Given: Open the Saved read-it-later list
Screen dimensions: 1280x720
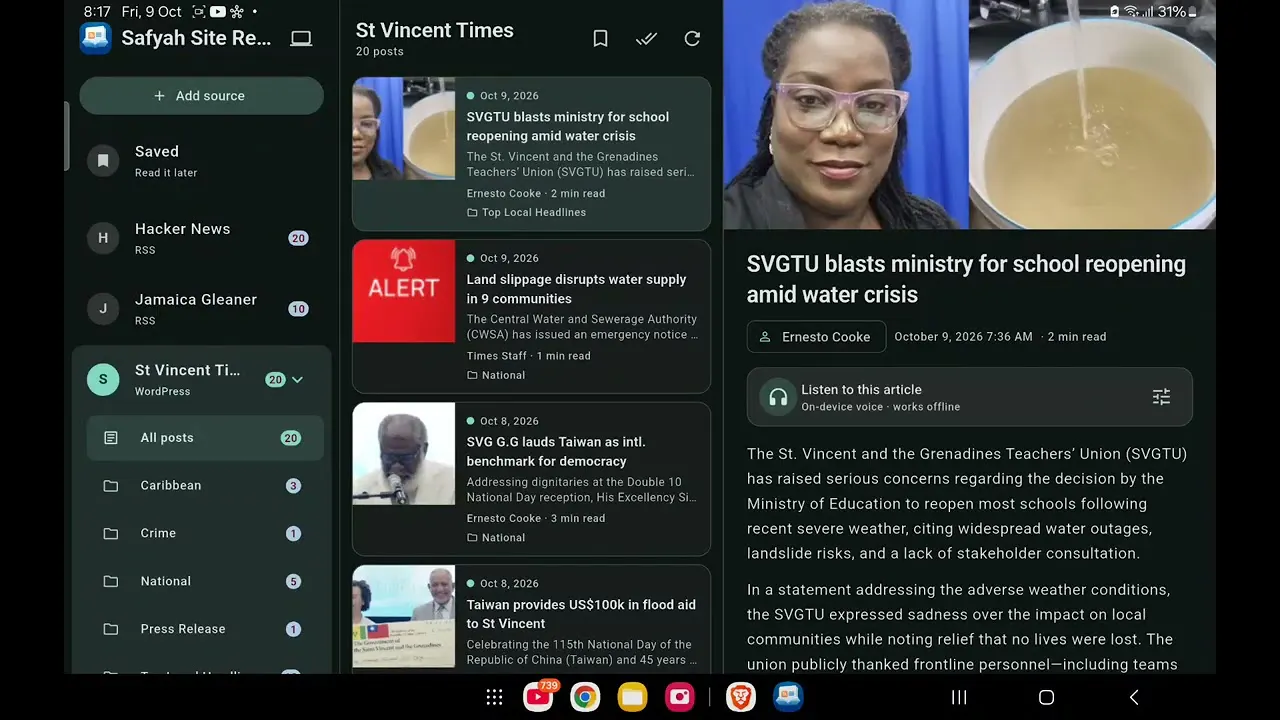Looking at the screenshot, I should point(201,160).
